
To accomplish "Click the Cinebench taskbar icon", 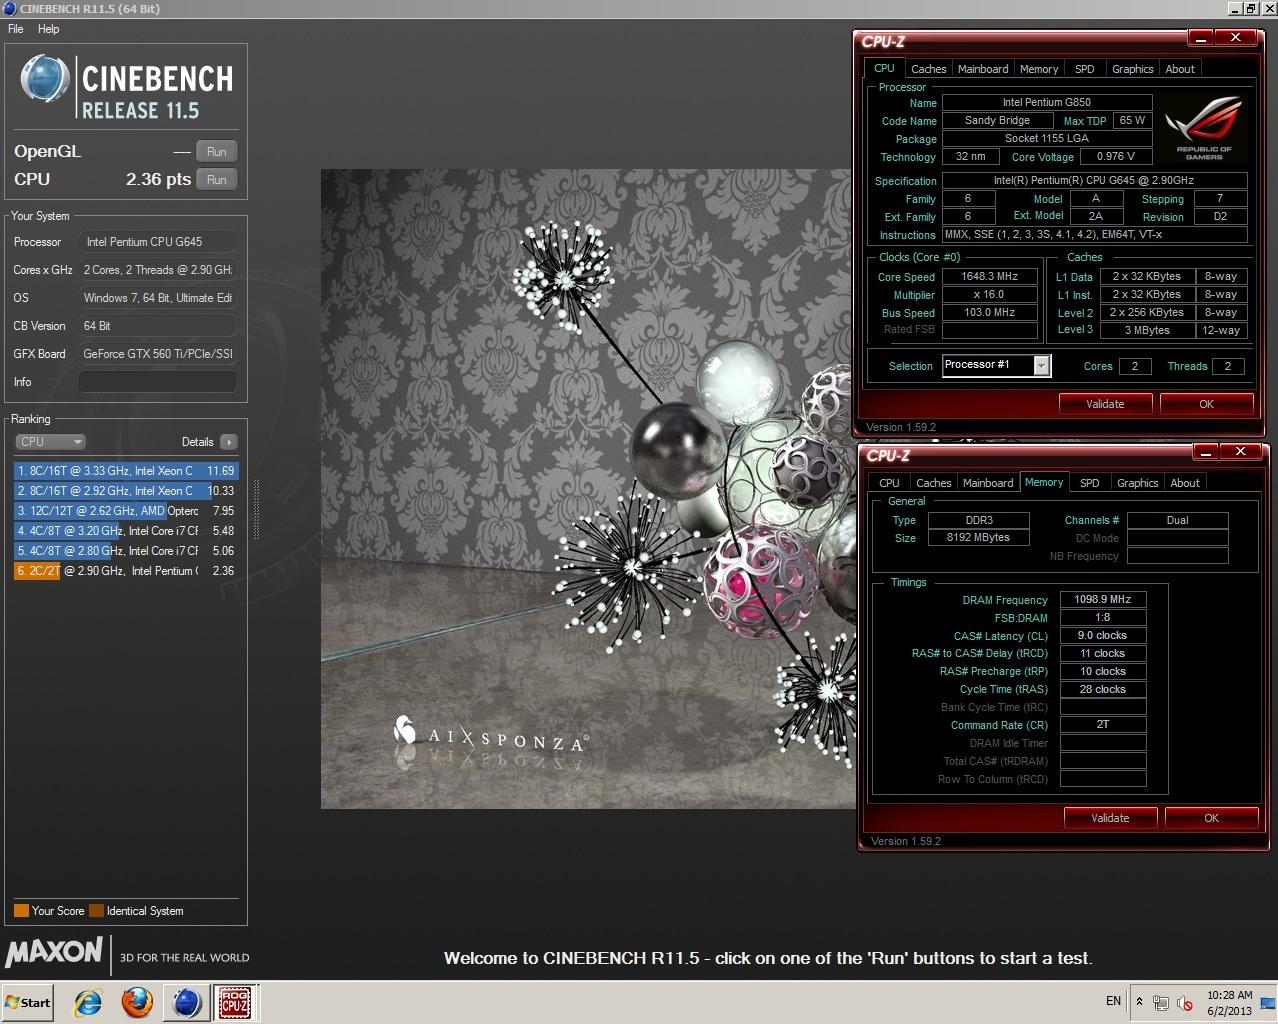I will [186, 1003].
